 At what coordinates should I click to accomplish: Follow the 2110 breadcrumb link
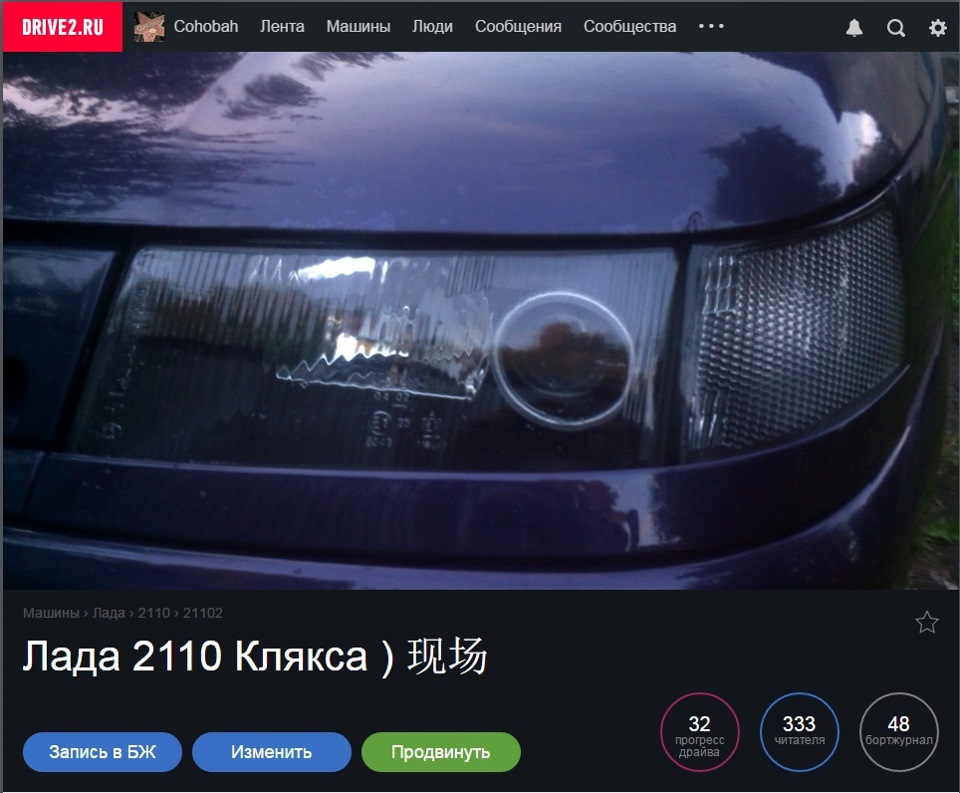pos(154,613)
